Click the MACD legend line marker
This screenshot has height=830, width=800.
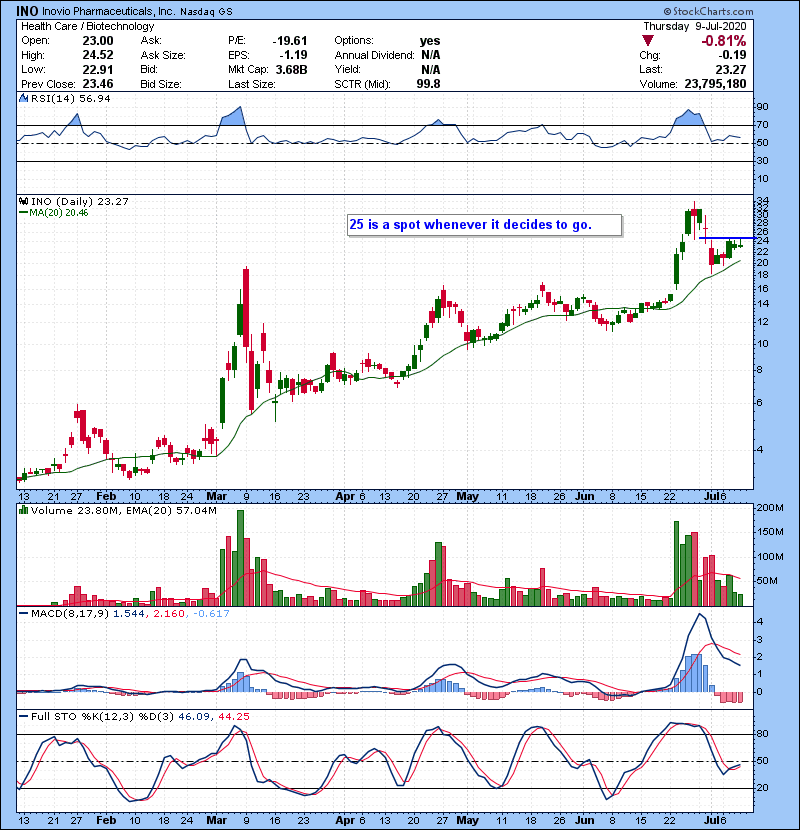[23, 614]
